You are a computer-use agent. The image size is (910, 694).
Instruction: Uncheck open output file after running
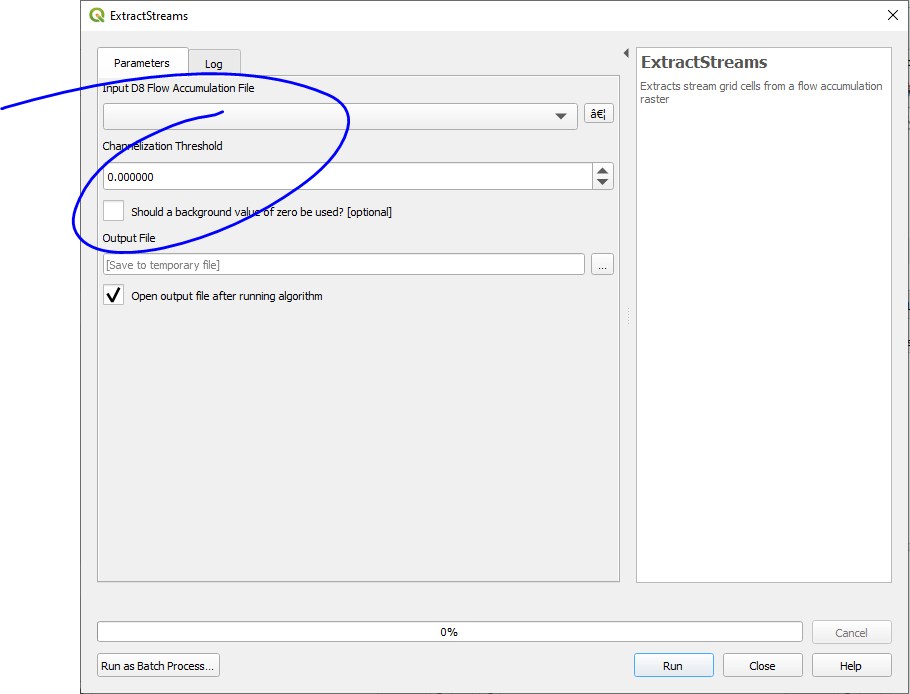pyautogui.click(x=114, y=296)
